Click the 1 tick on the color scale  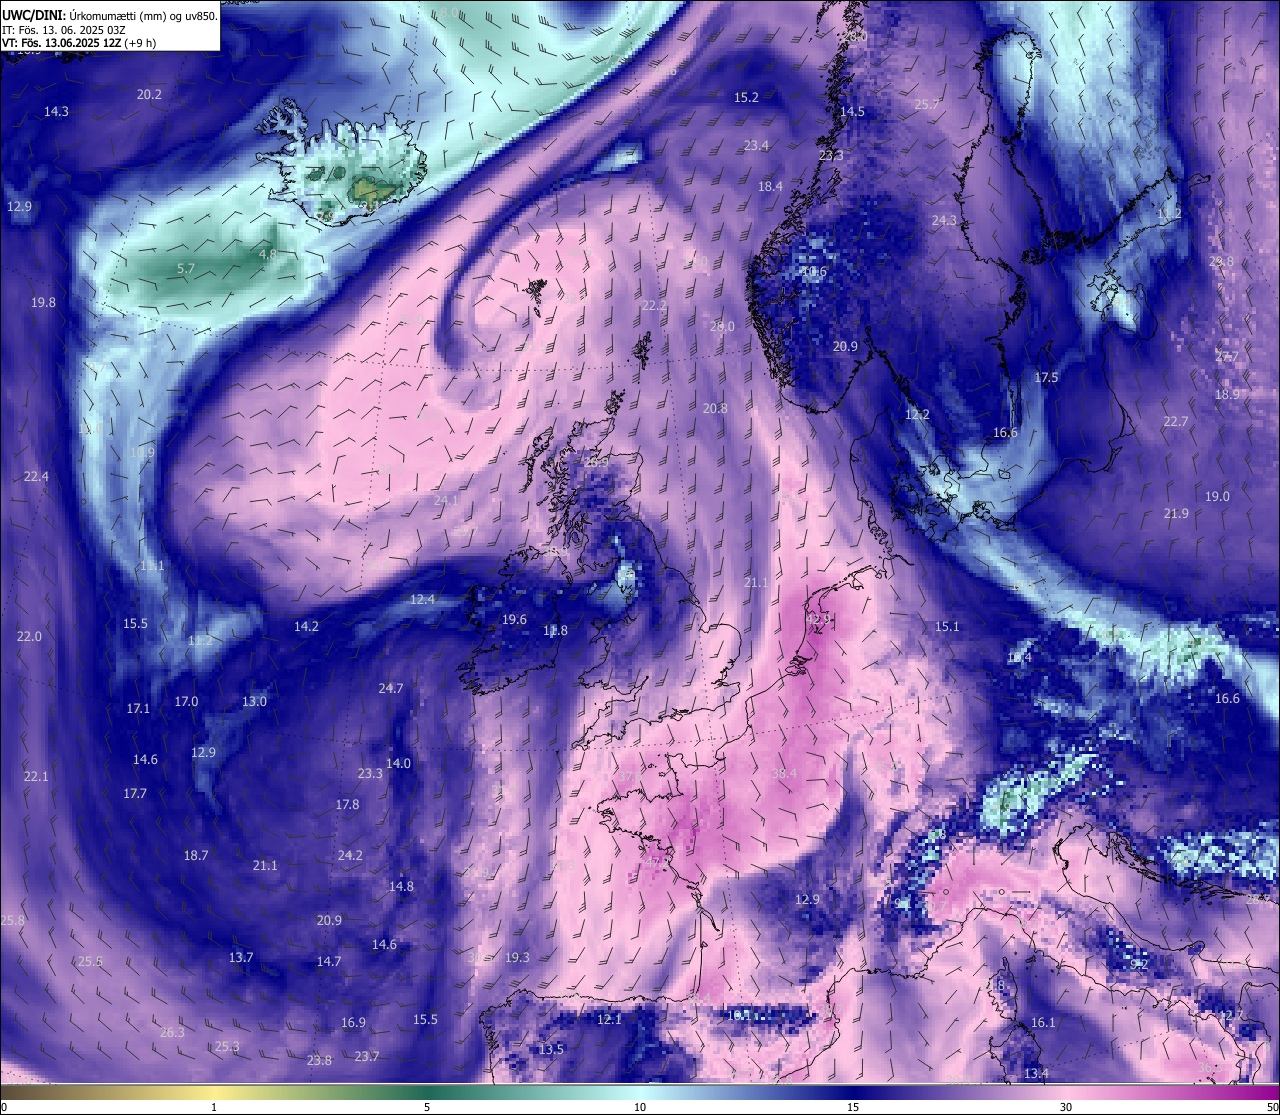[x=214, y=1107]
